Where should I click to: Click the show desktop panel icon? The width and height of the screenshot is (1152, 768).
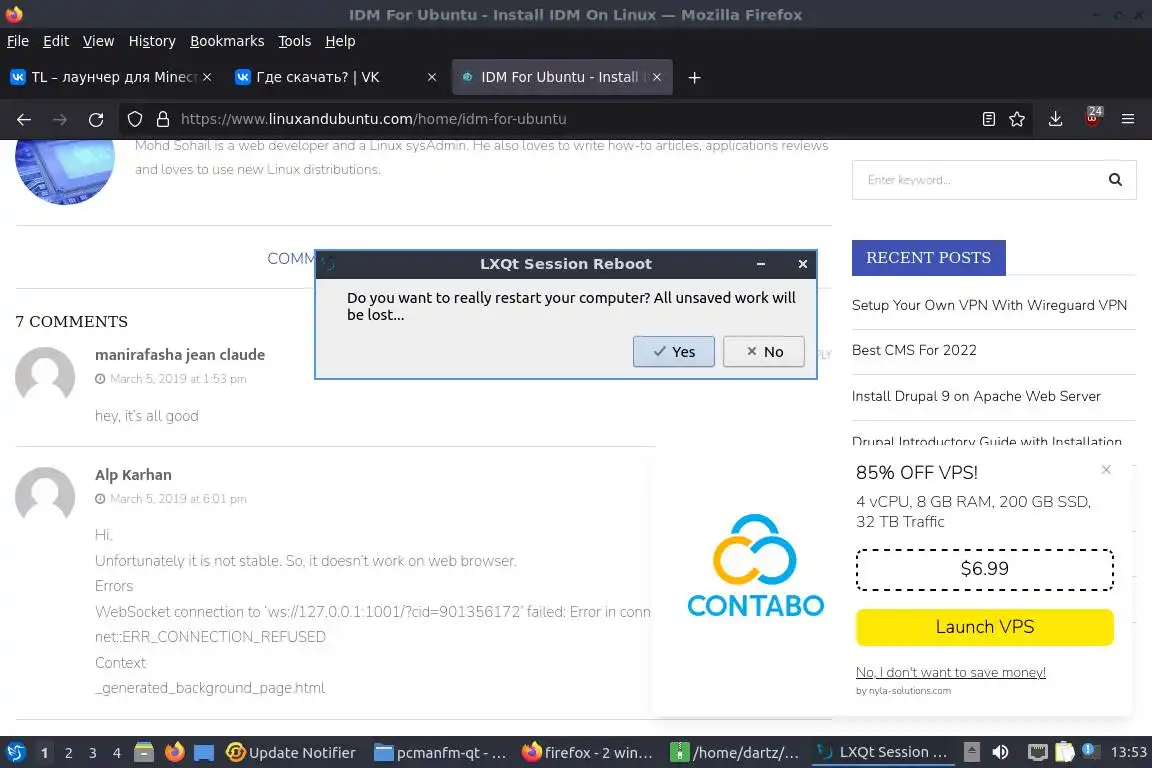click(x=204, y=752)
